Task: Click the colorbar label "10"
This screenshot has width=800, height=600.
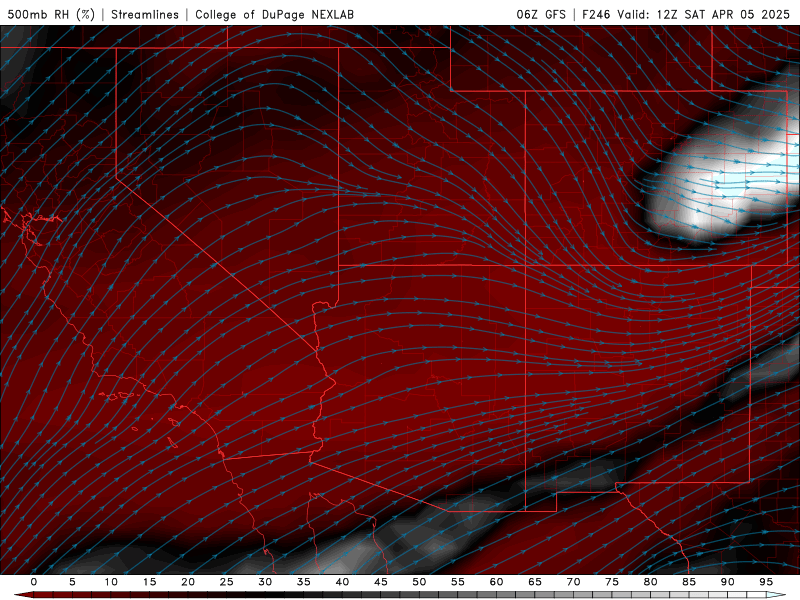Action: 111,582
